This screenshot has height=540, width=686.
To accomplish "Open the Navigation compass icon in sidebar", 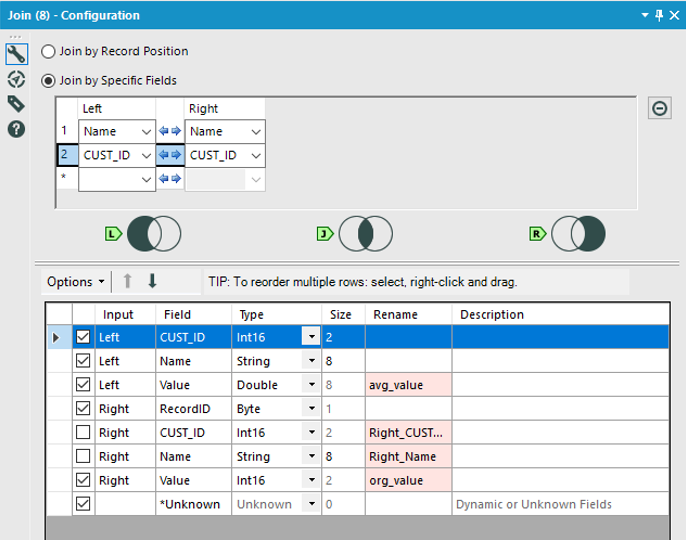I will pyautogui.click(x=16, y=80).
